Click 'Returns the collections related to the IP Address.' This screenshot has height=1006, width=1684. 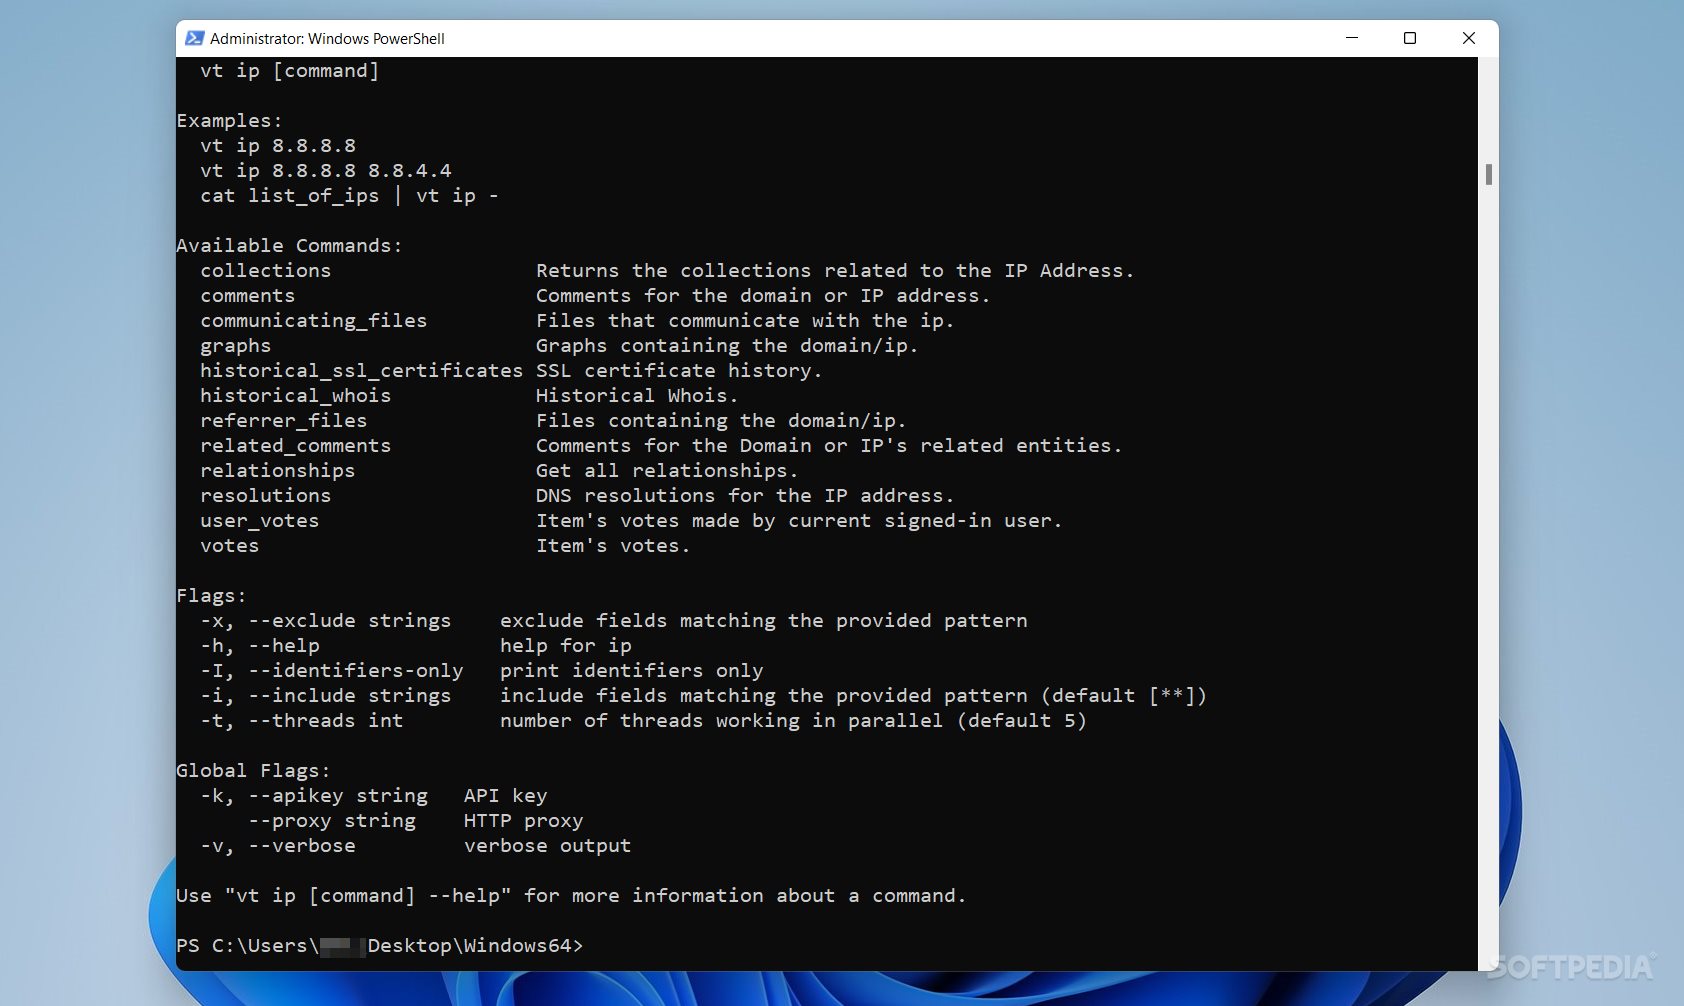(x=835, y=271)
